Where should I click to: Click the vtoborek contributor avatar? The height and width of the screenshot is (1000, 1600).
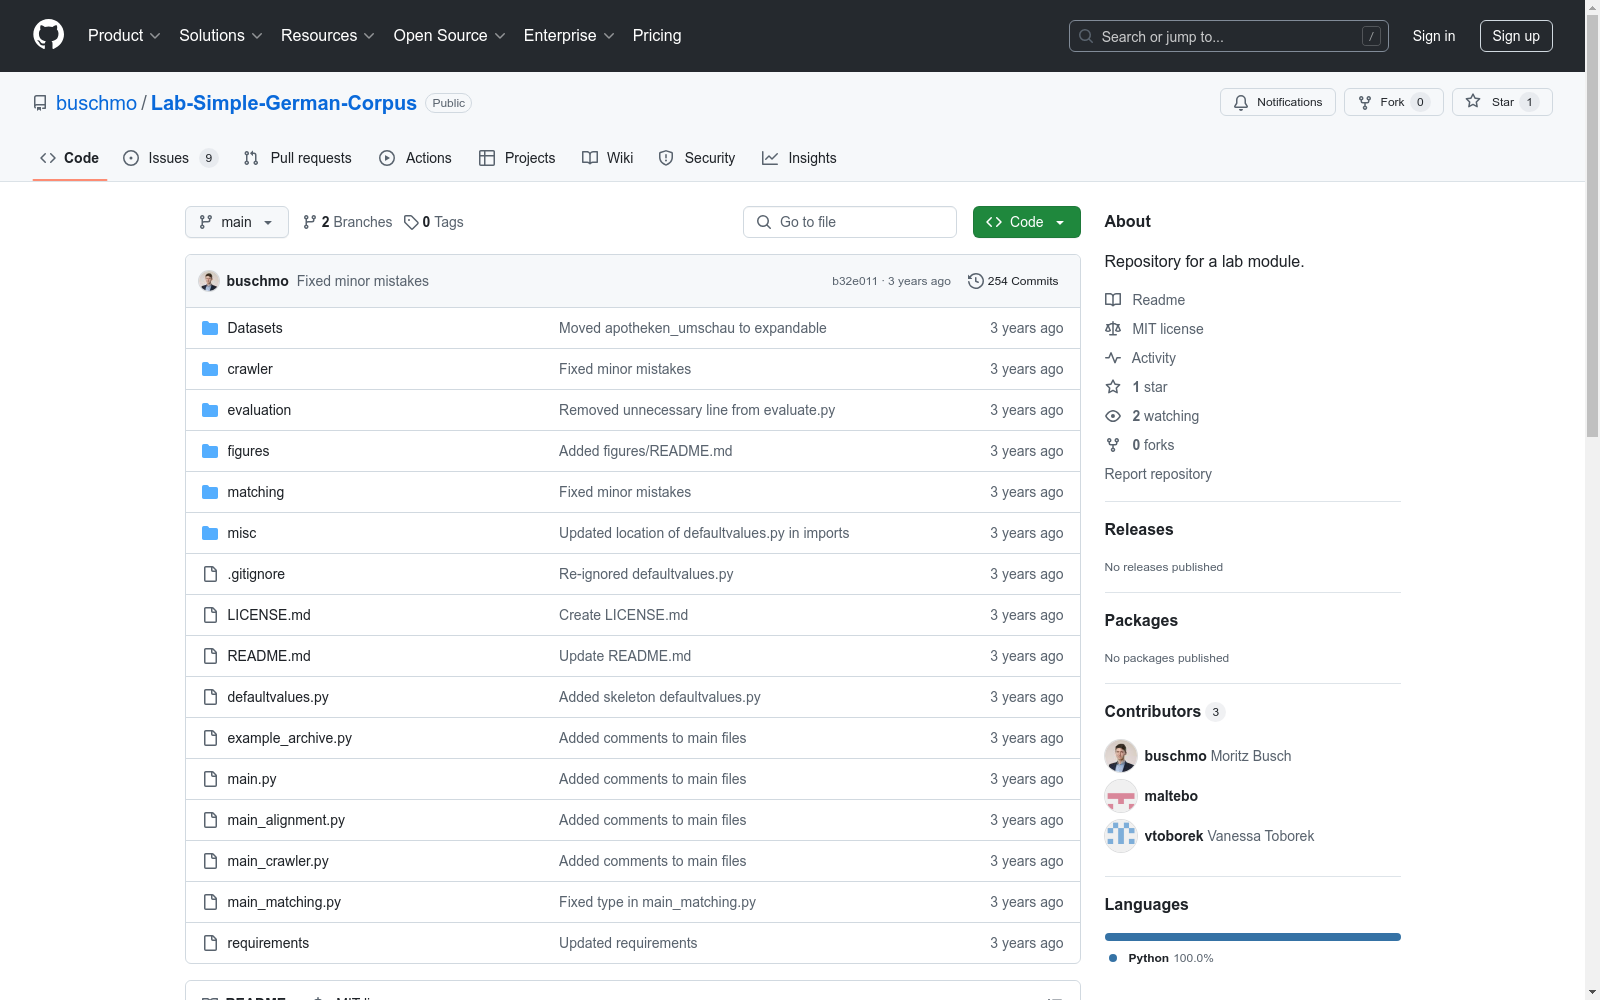pyautogui.click(x=1121, y=836)
